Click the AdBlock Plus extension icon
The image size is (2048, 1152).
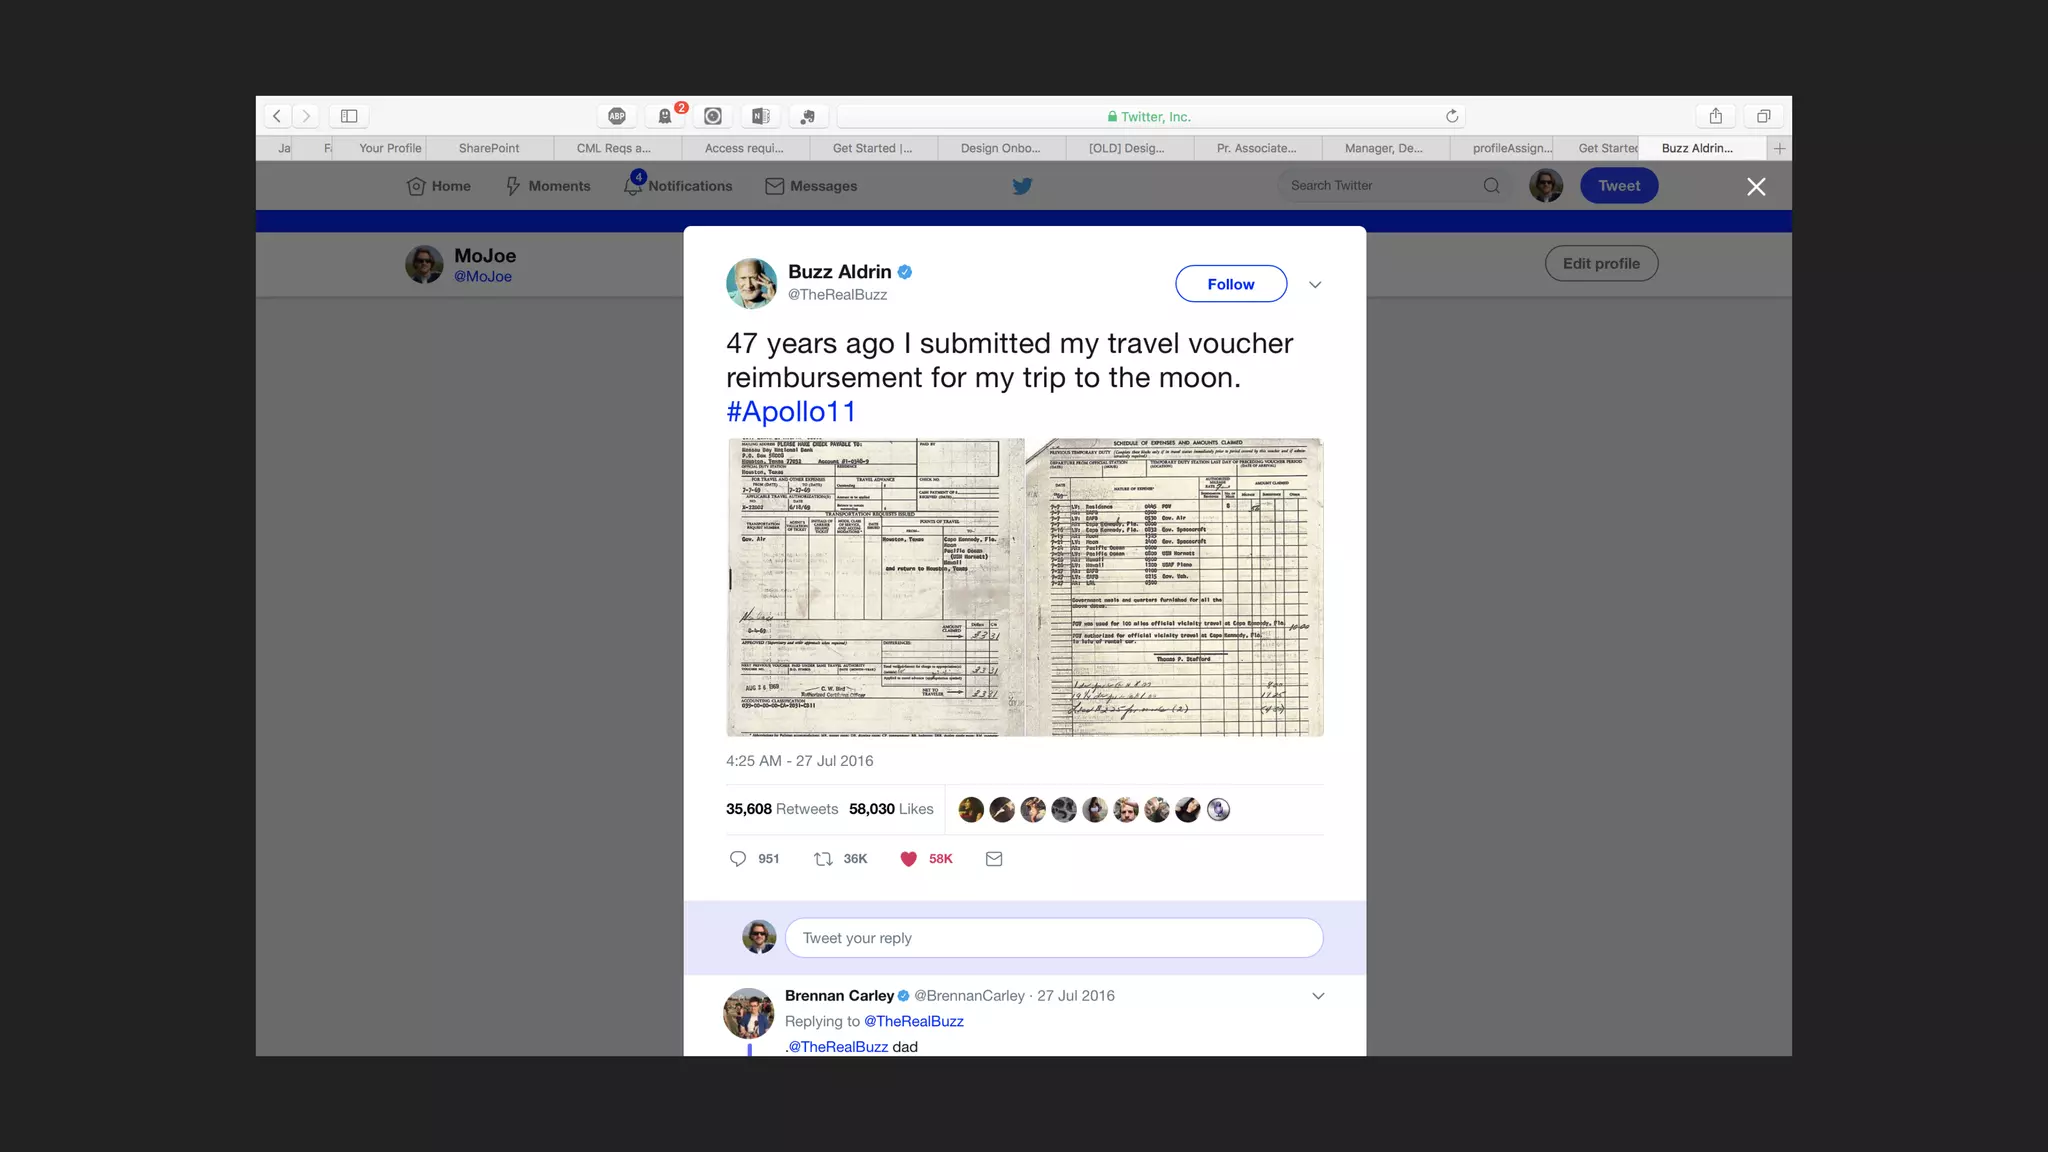(617, 116)
